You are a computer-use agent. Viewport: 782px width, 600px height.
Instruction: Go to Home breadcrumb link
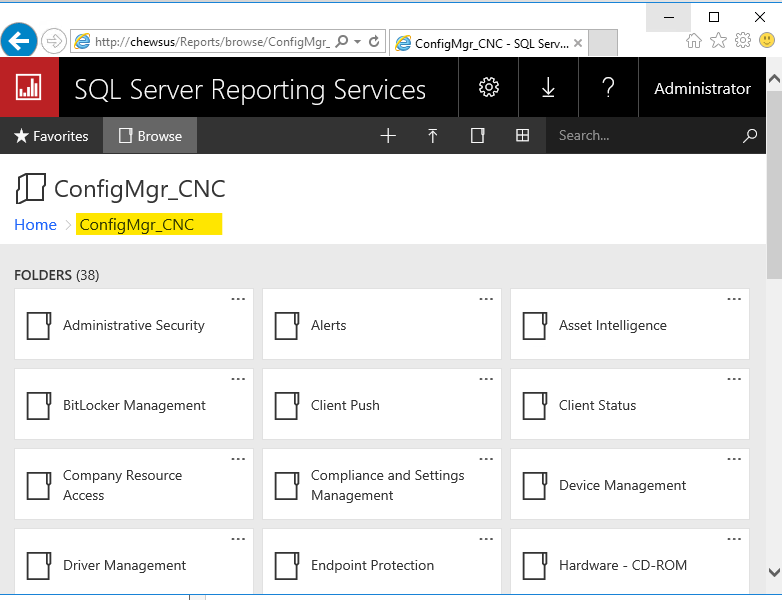(35, 224)
